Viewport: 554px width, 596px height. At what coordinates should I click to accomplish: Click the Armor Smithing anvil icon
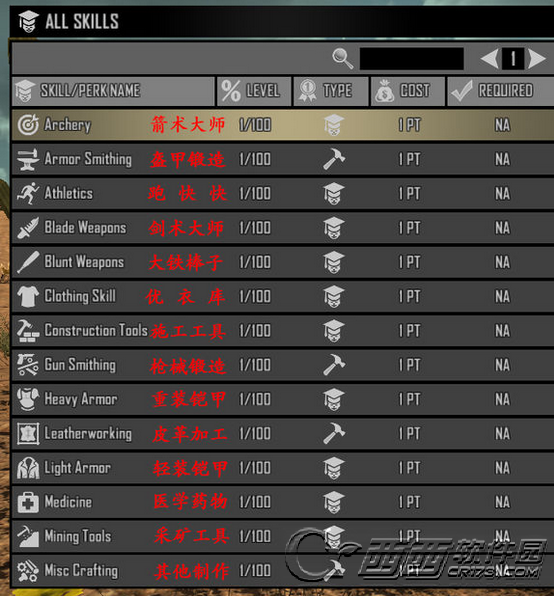pos(28,159)
